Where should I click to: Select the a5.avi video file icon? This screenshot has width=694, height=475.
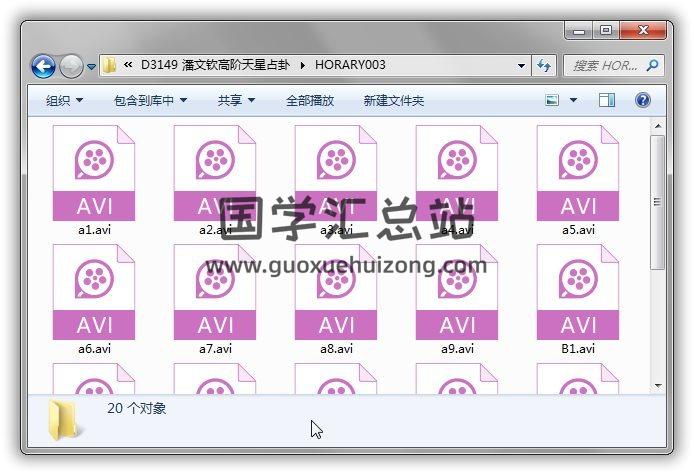[578, 173]
